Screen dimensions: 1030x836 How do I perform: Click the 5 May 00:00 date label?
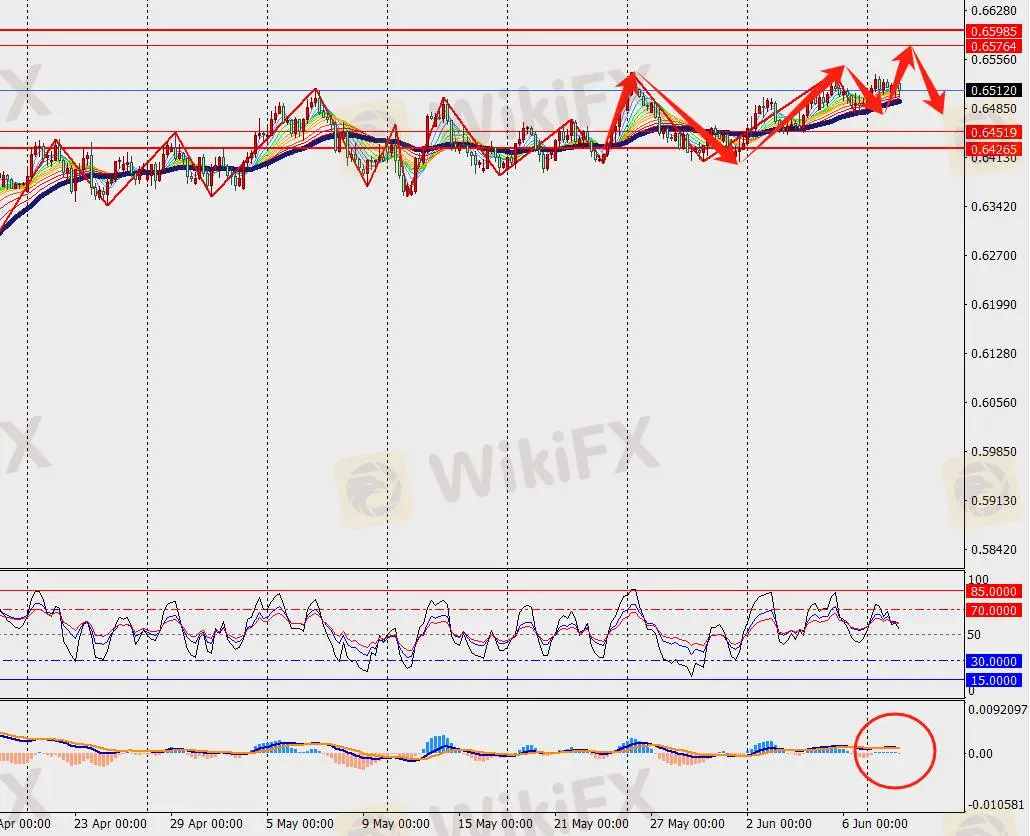pyautogui.click(x=300, y=824)
